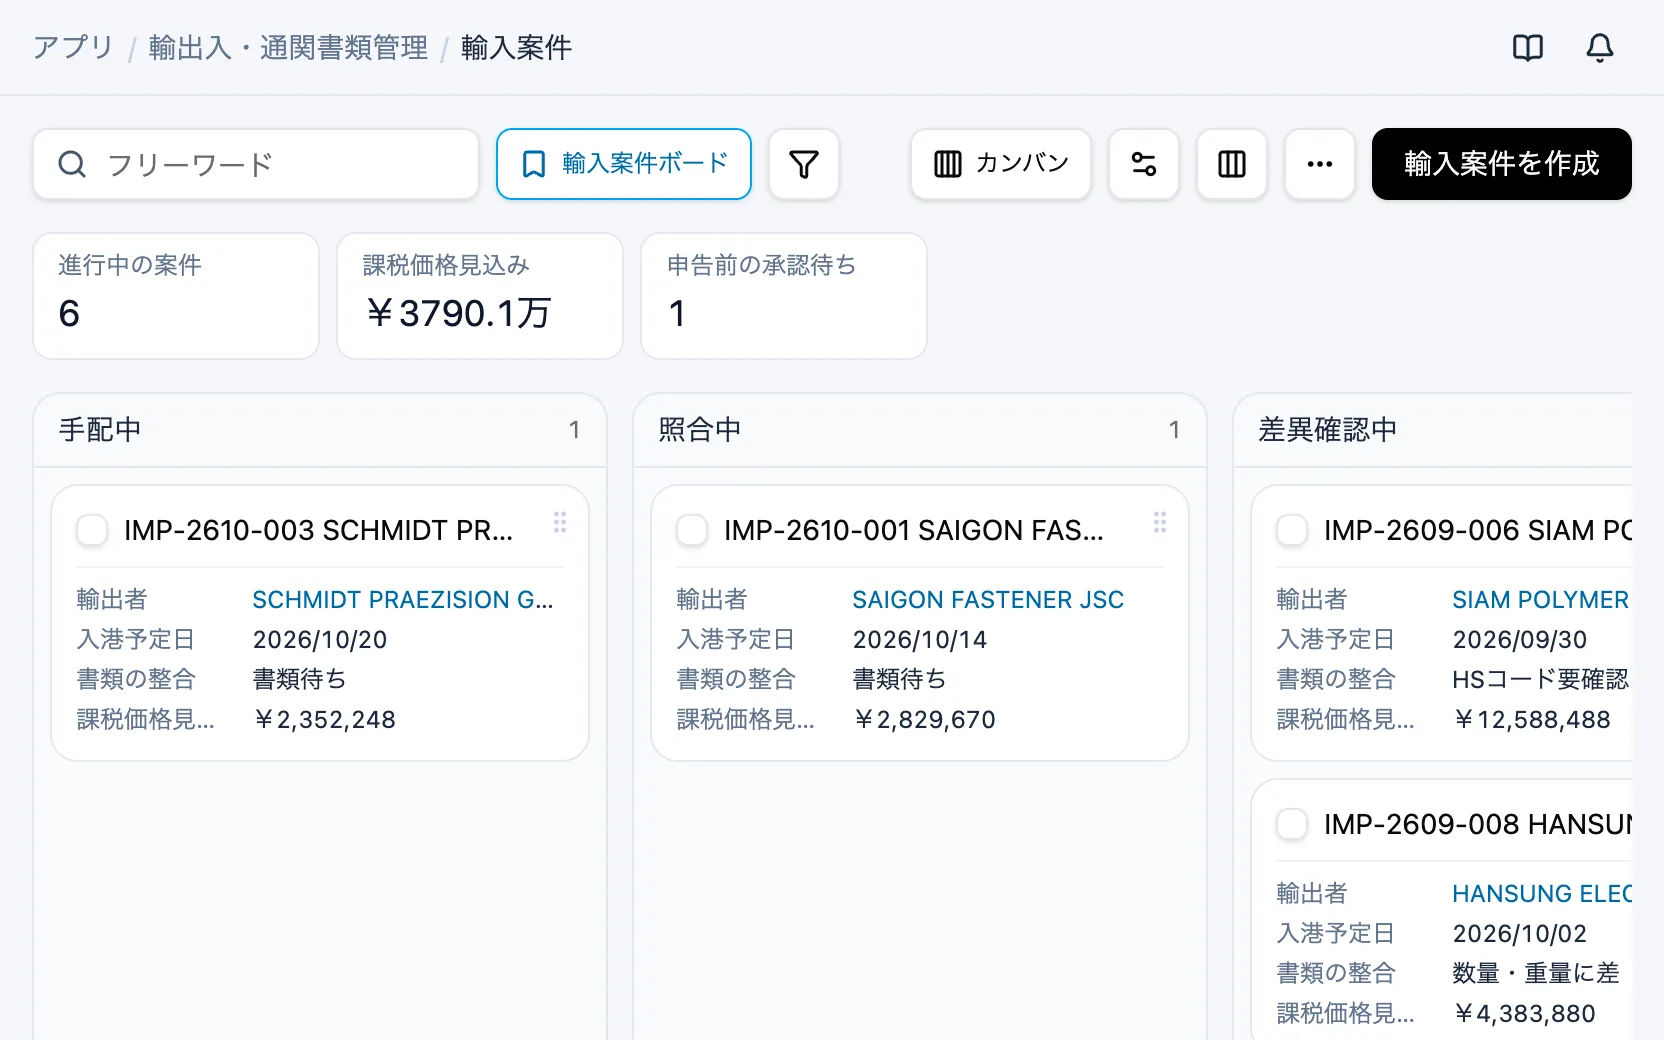Select the arrival date 2026/10/14
Image resolution: width=1664 pixels, height=1040 pixels.
click(920, 639)
